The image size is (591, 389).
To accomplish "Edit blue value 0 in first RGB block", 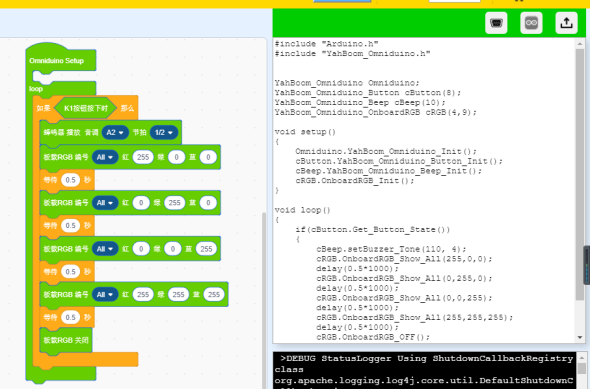I will (208, 157).
